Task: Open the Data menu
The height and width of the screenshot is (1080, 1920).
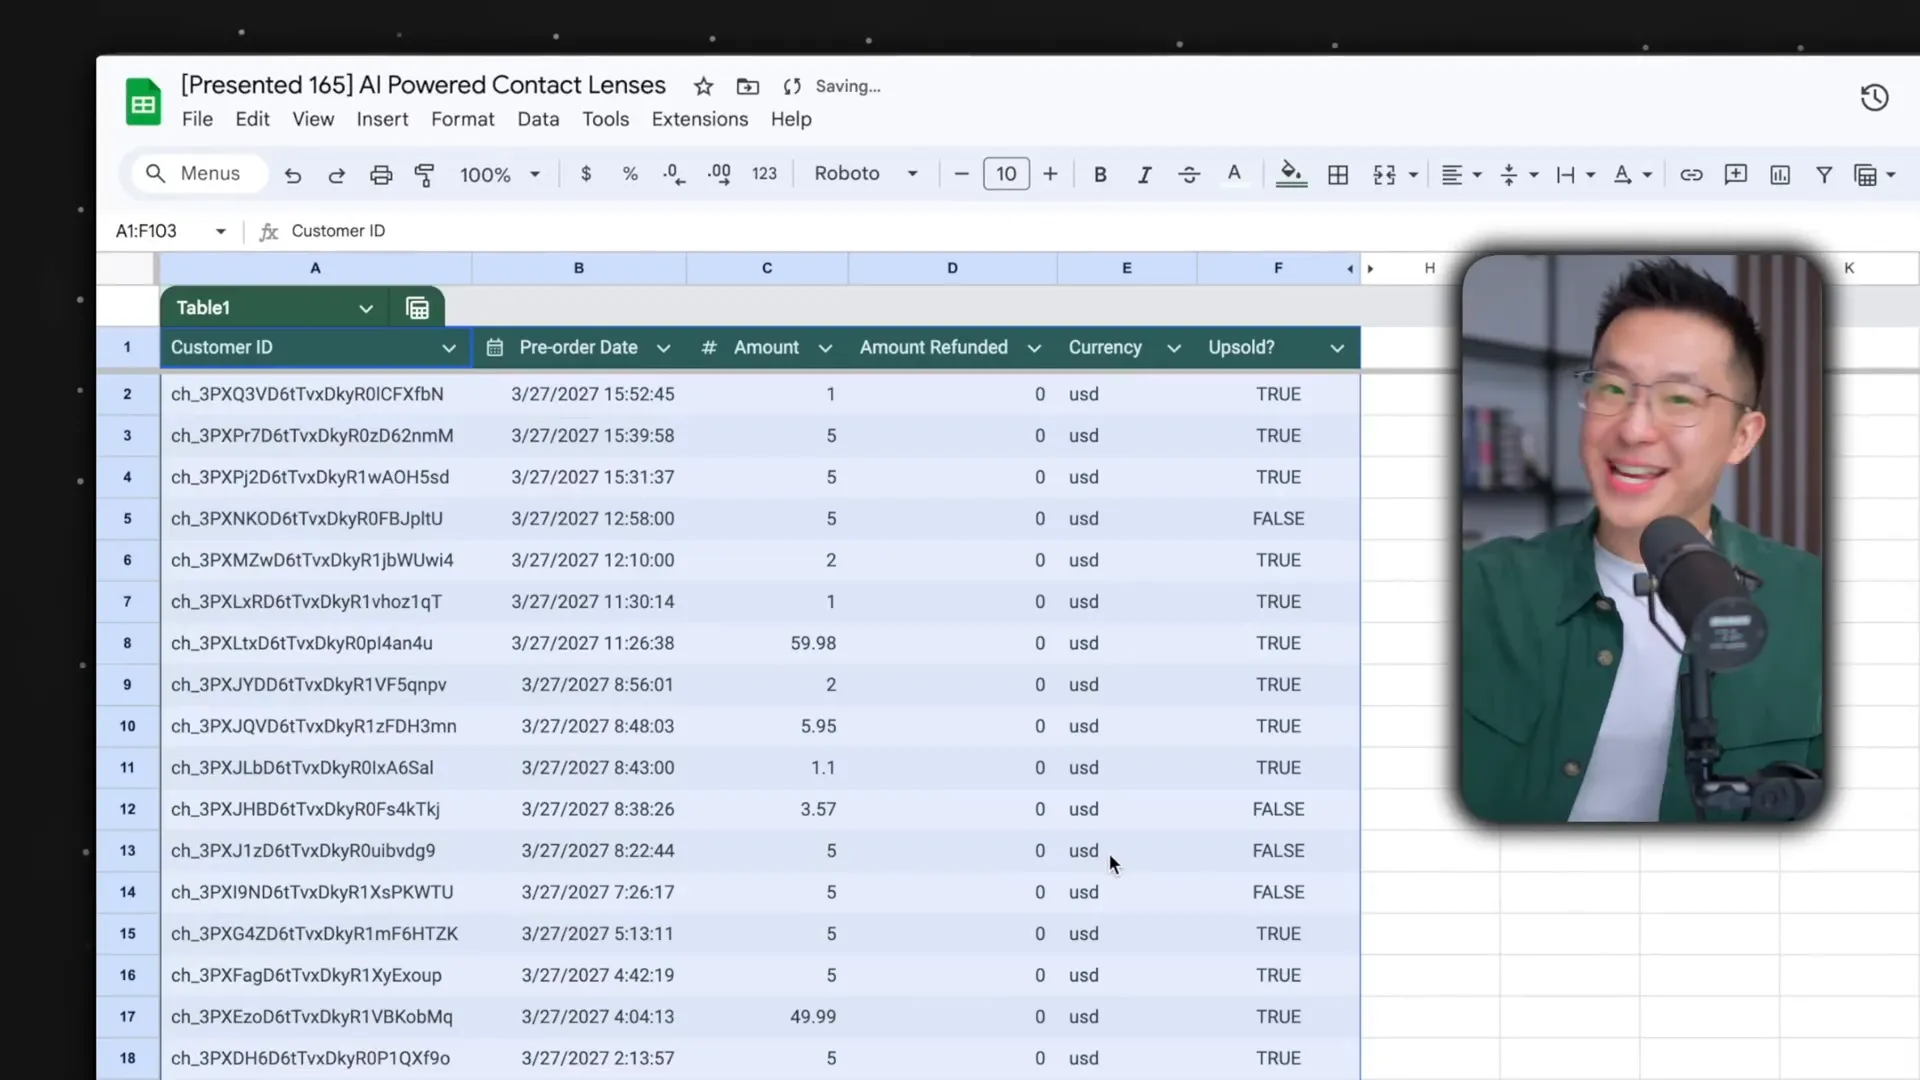Action: (538, 119)
